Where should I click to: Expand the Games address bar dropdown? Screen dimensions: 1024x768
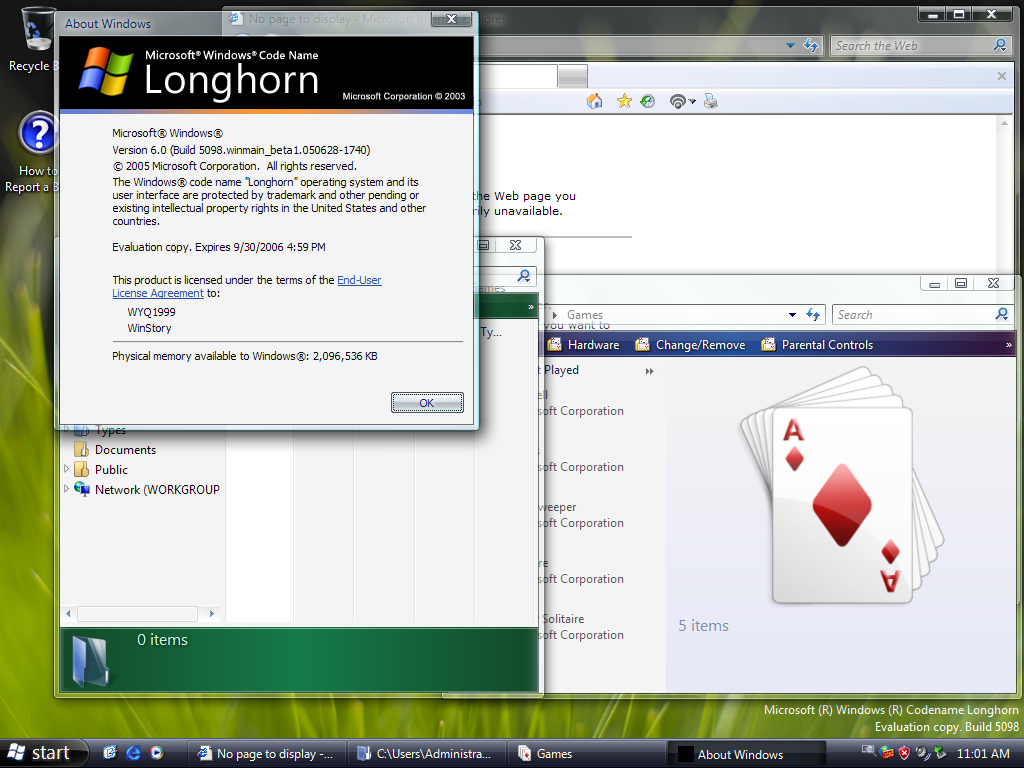coord(792,315)
